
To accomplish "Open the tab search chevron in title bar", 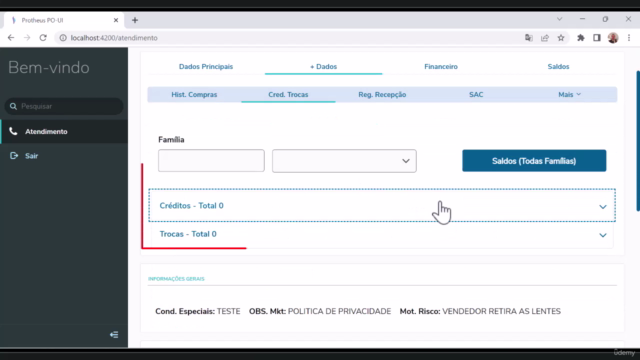I will point(560,19).
